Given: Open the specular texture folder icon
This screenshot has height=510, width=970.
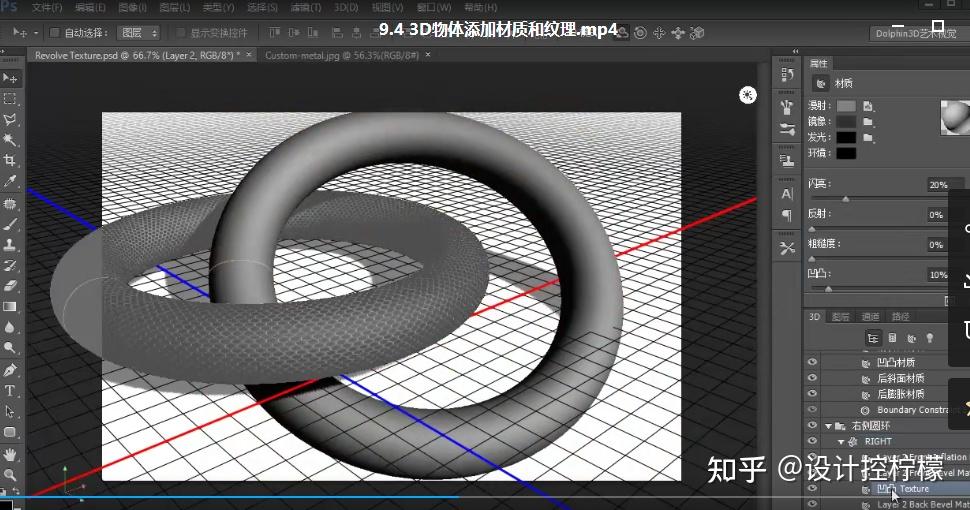Looking at the screenshot, I should 868,122.
